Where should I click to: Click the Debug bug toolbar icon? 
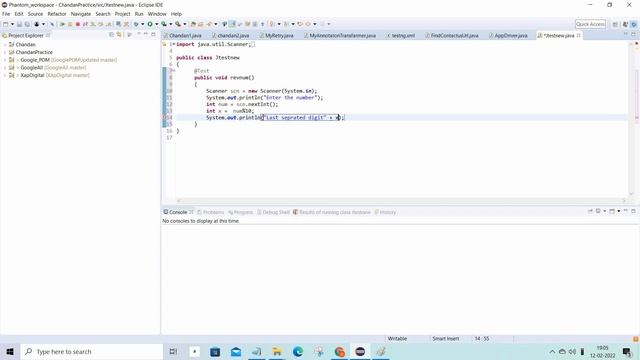pyautogui.click(x=136, y=24)
